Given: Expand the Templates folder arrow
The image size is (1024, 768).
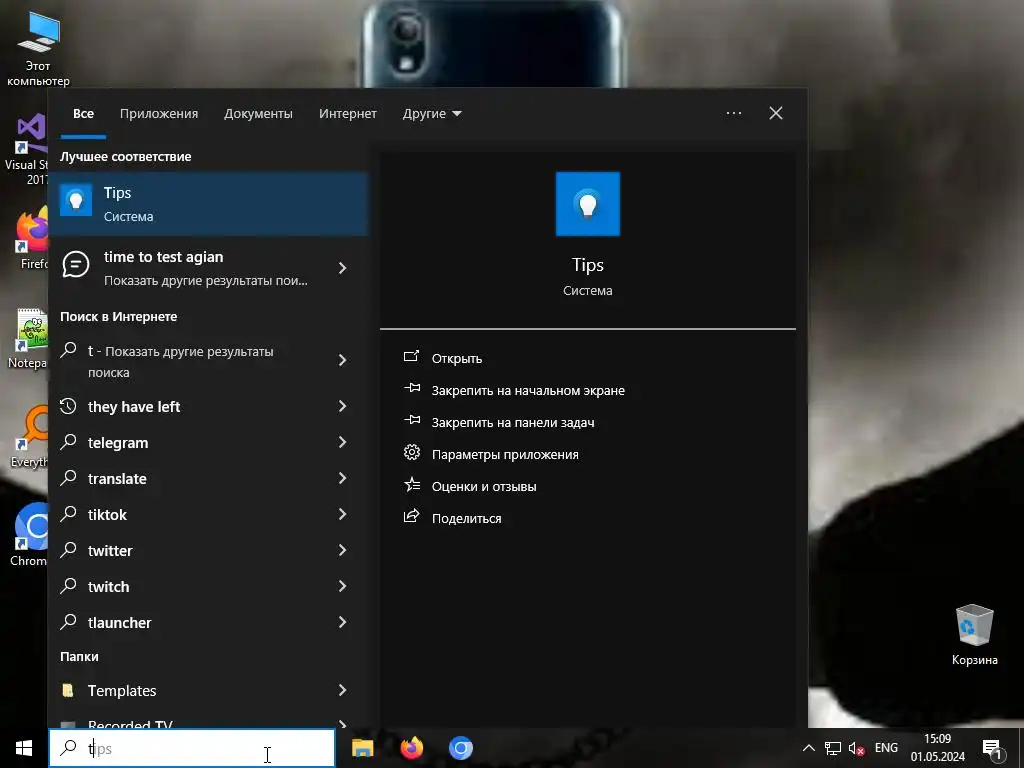Looking at the screenshot, I should (342, 690).
